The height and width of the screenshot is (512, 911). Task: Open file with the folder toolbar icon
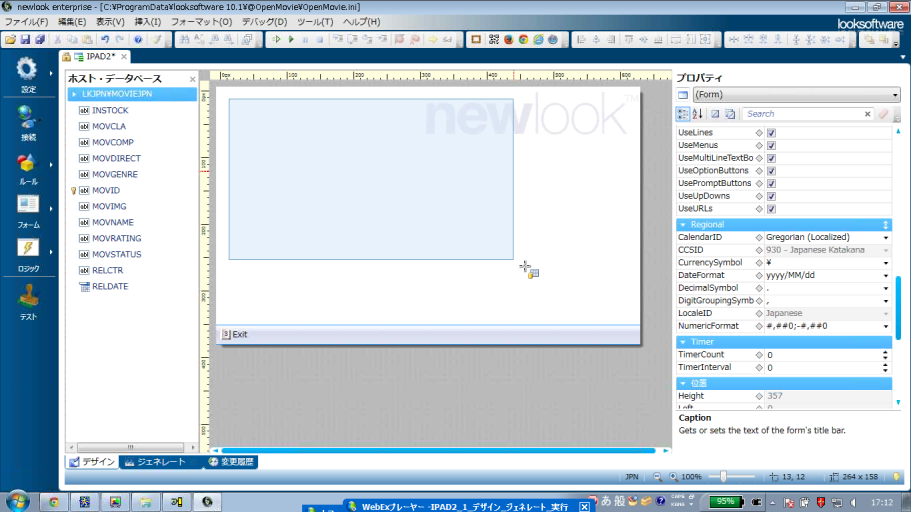point(10,40)
